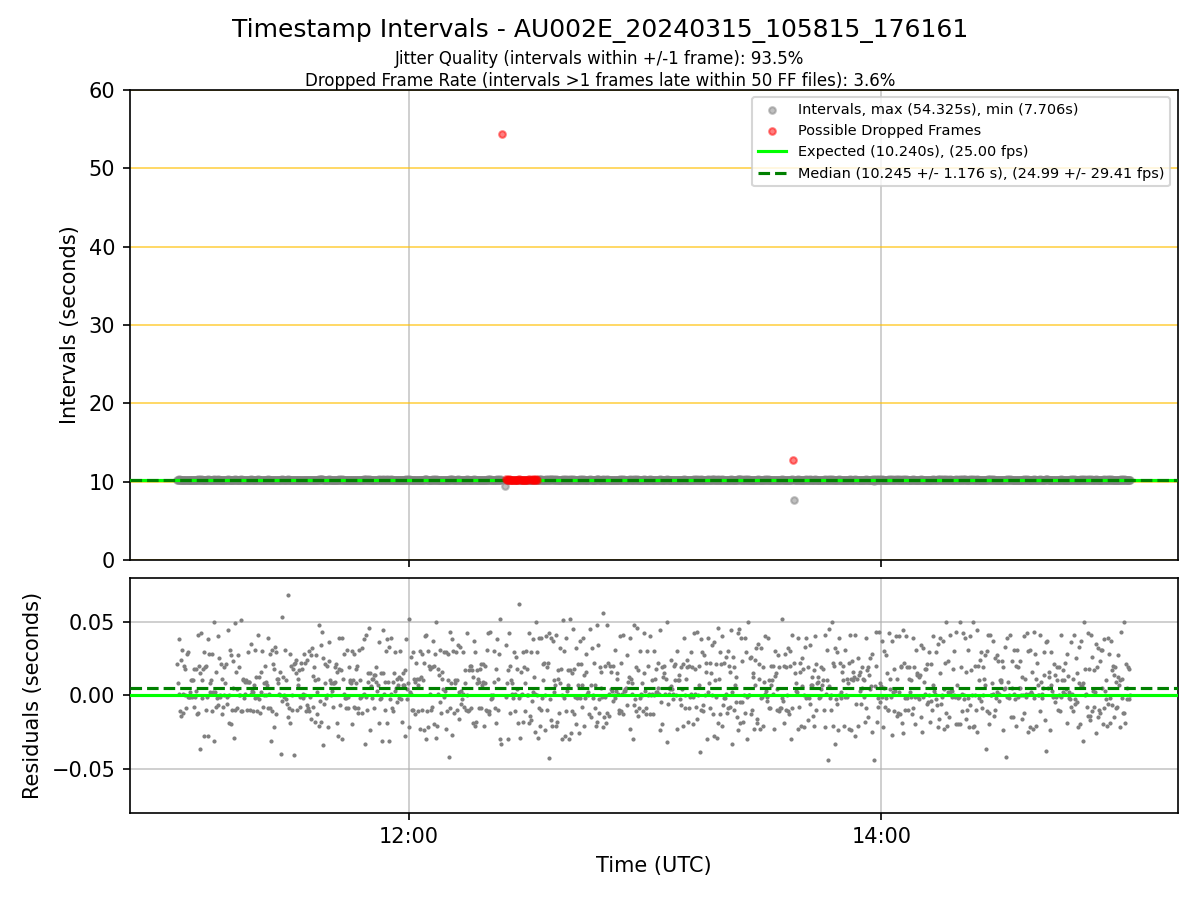The image size is (1200, 900).
Task: Click the red dropped-frame point near 12.7 seconds
Action: coord(793,460)
